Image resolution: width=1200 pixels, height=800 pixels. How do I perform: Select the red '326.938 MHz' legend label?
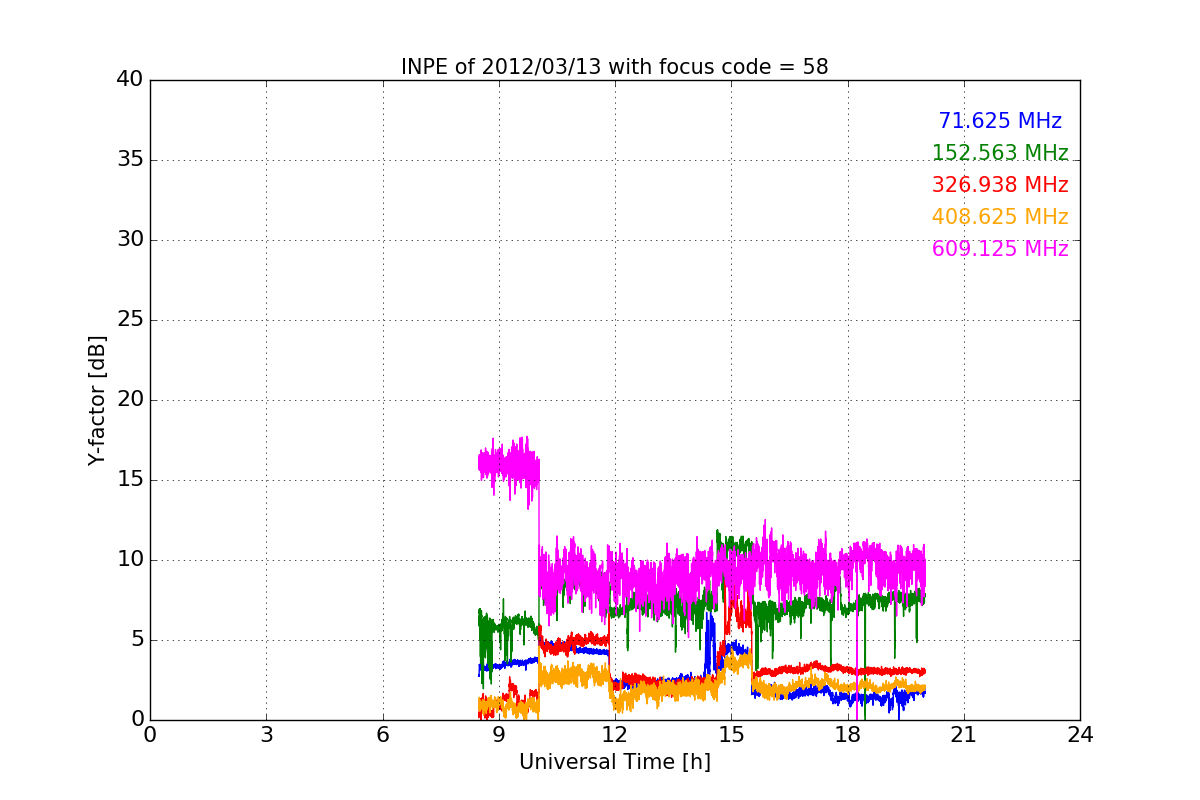point(1000,185)
